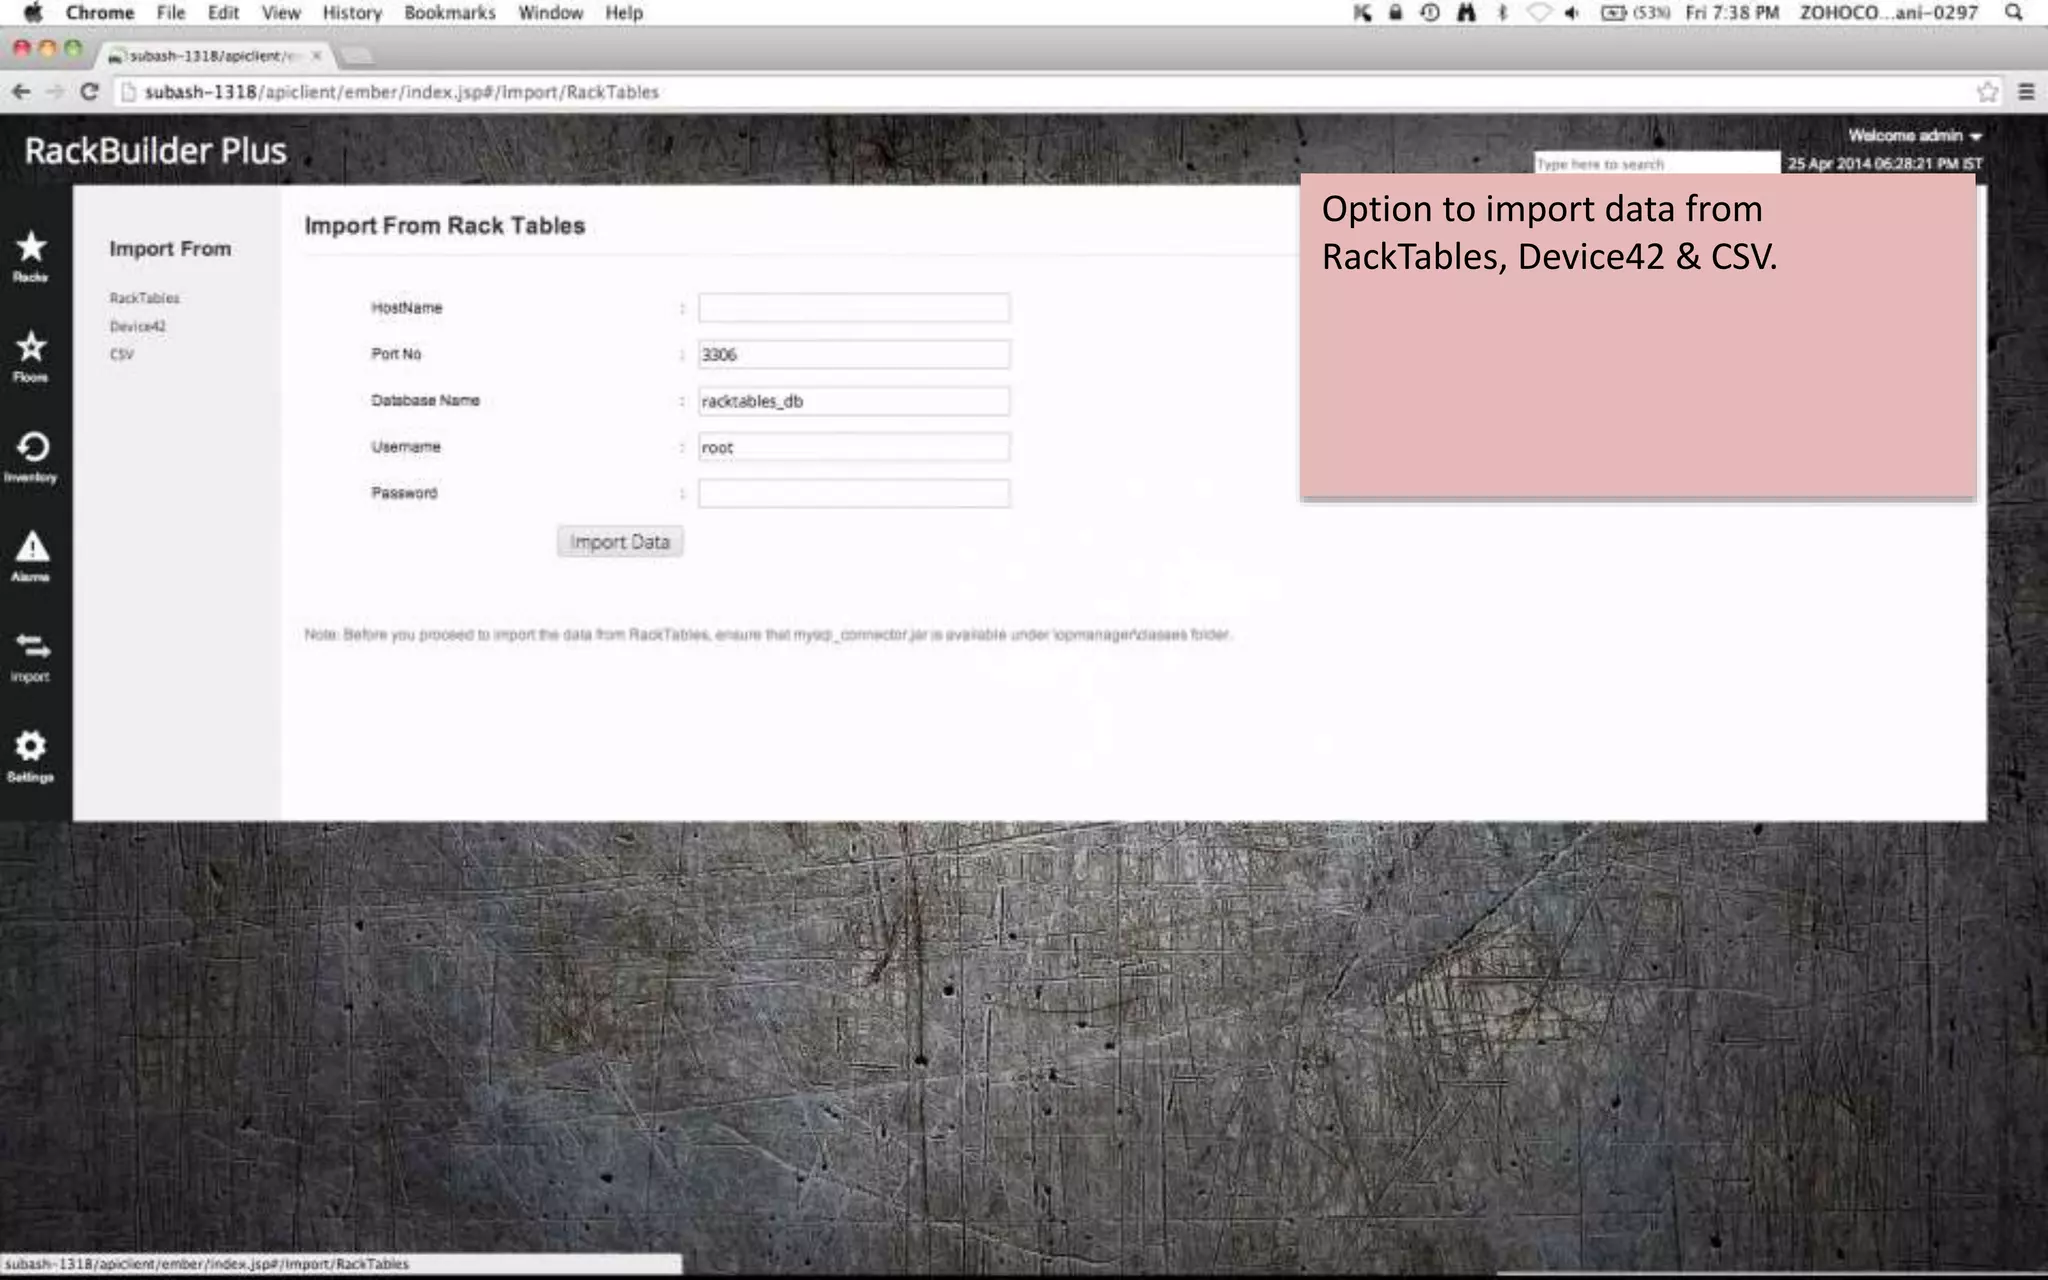Click the lock icon in menu bar
This screenshot has height=1280, width=2048.
1396,13
